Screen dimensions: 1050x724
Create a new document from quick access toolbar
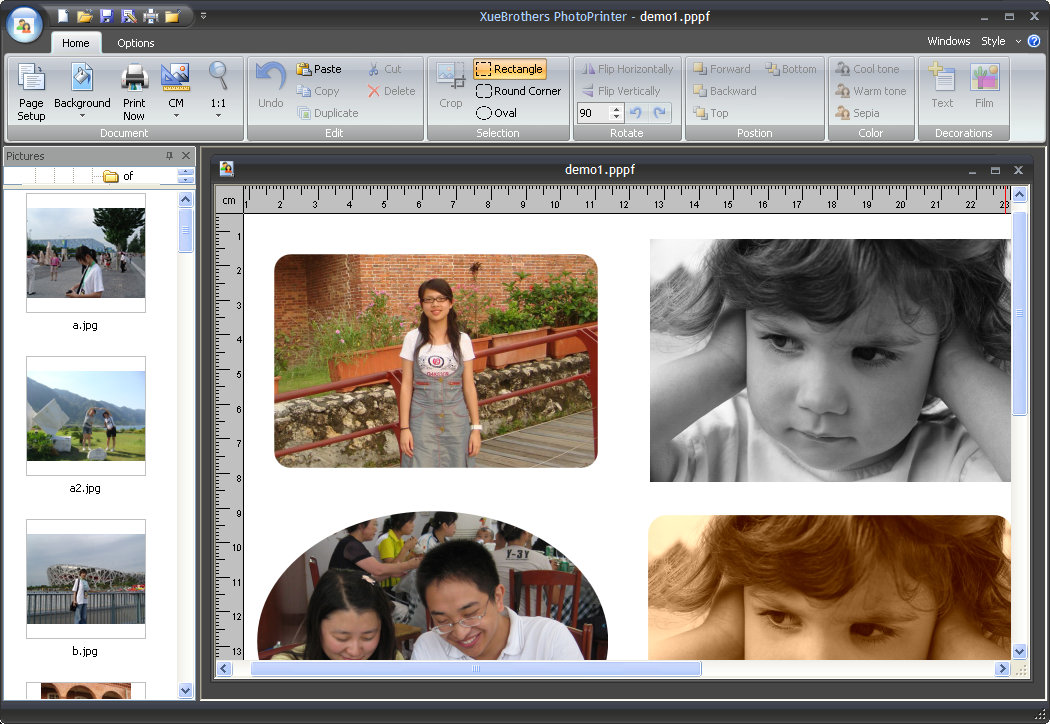[x=63, y=16]
